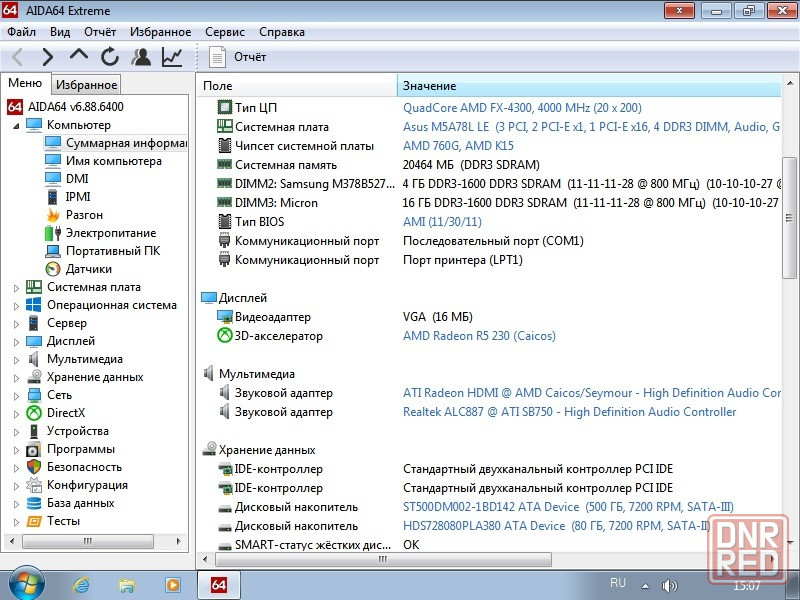This screenshot has height=600, width=800.
Task: Click the Дисплей monitor icon in tree
Action: (34, 341)
